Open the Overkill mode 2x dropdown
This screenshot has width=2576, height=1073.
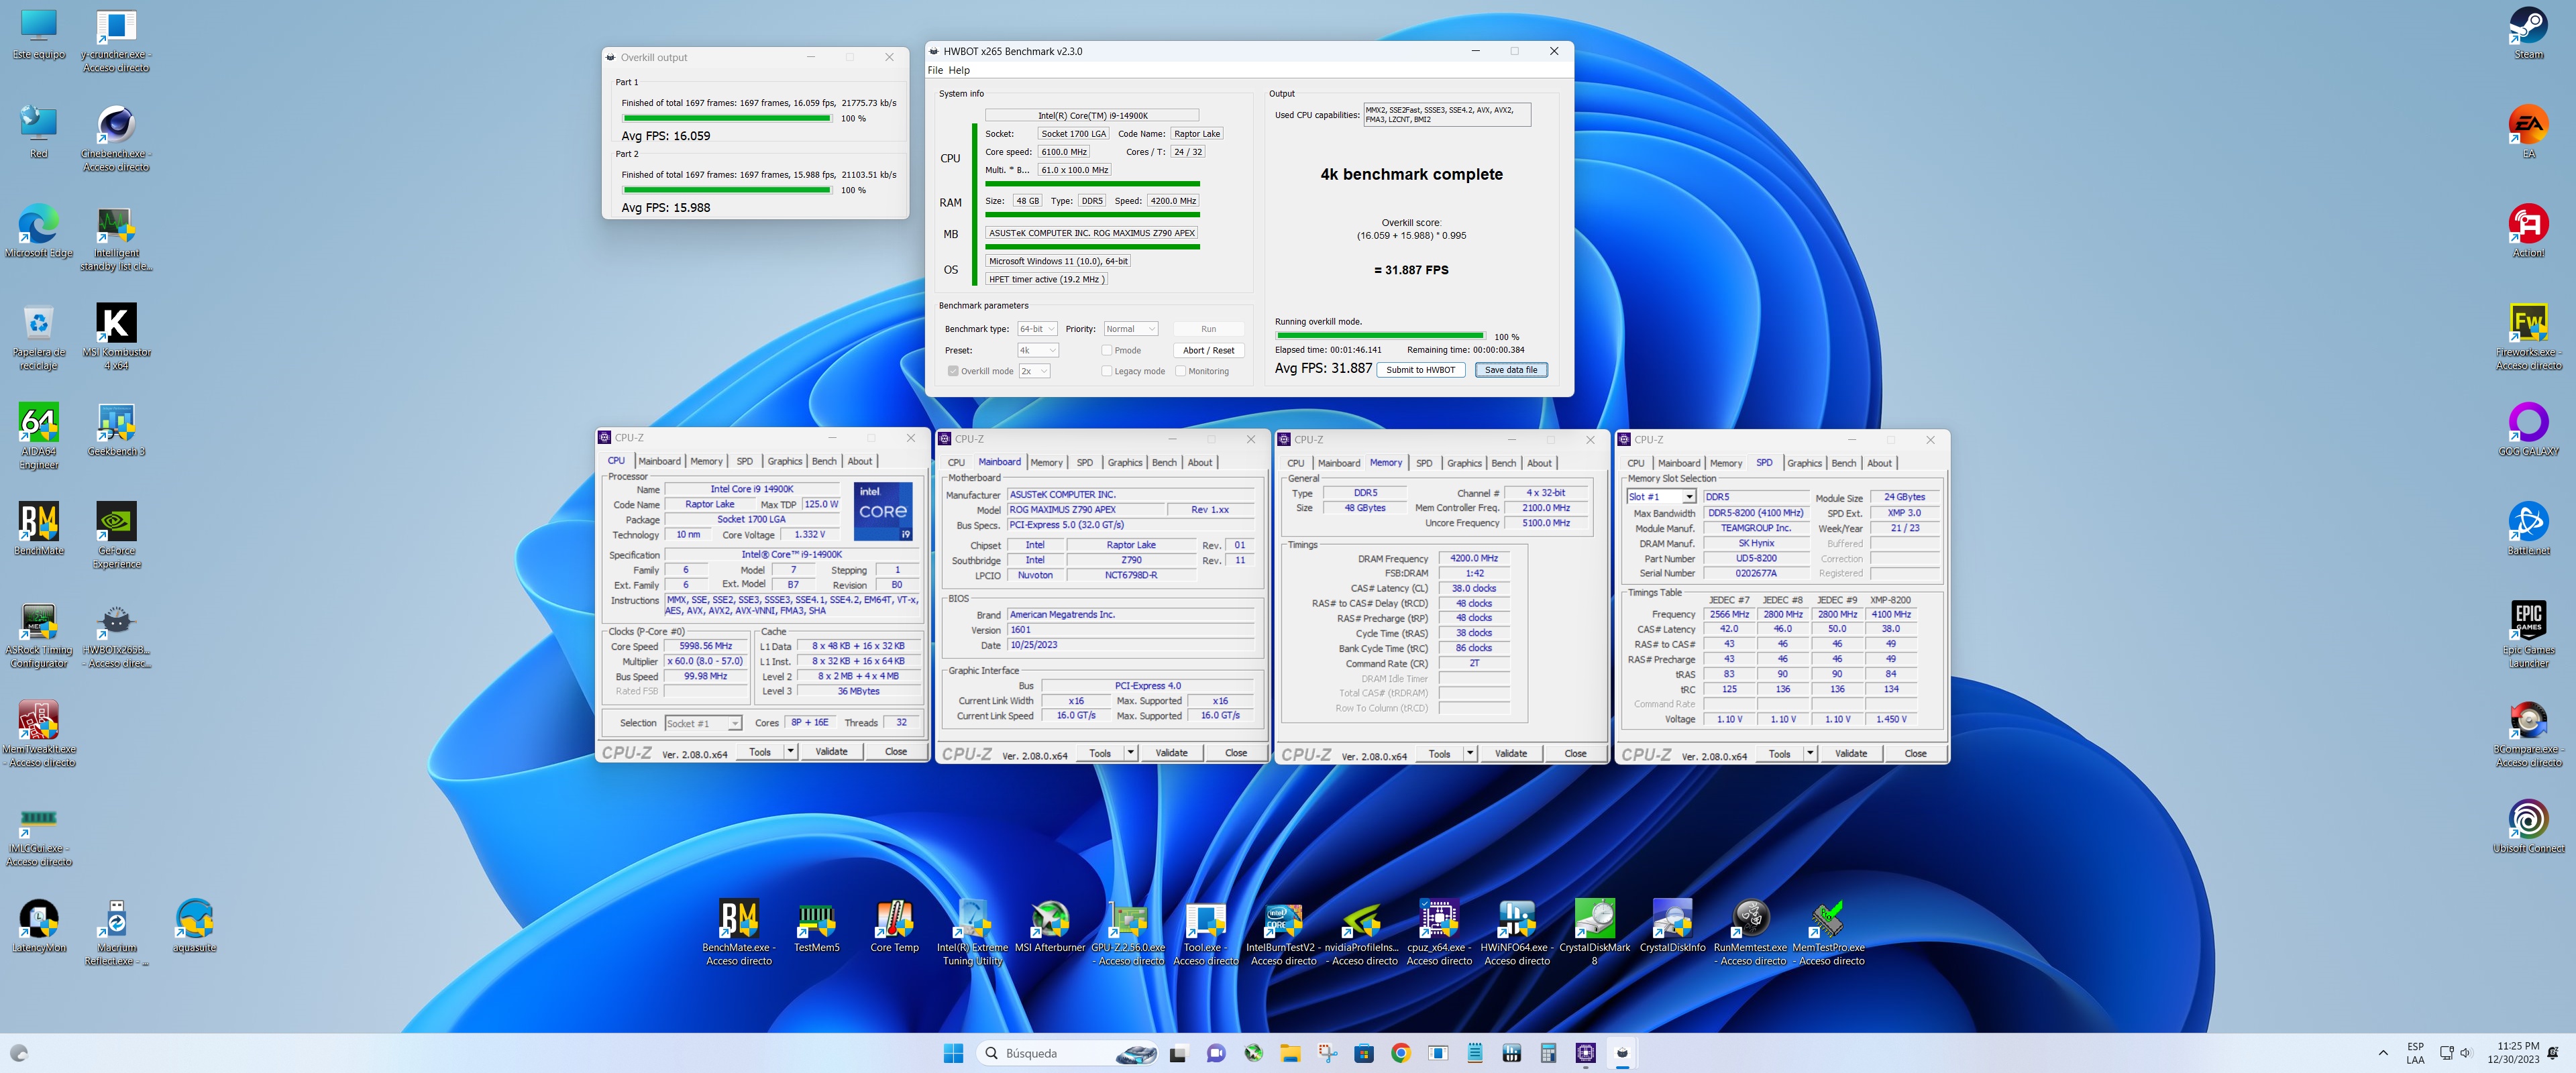pyautogui.click(x=1034, y=371)
